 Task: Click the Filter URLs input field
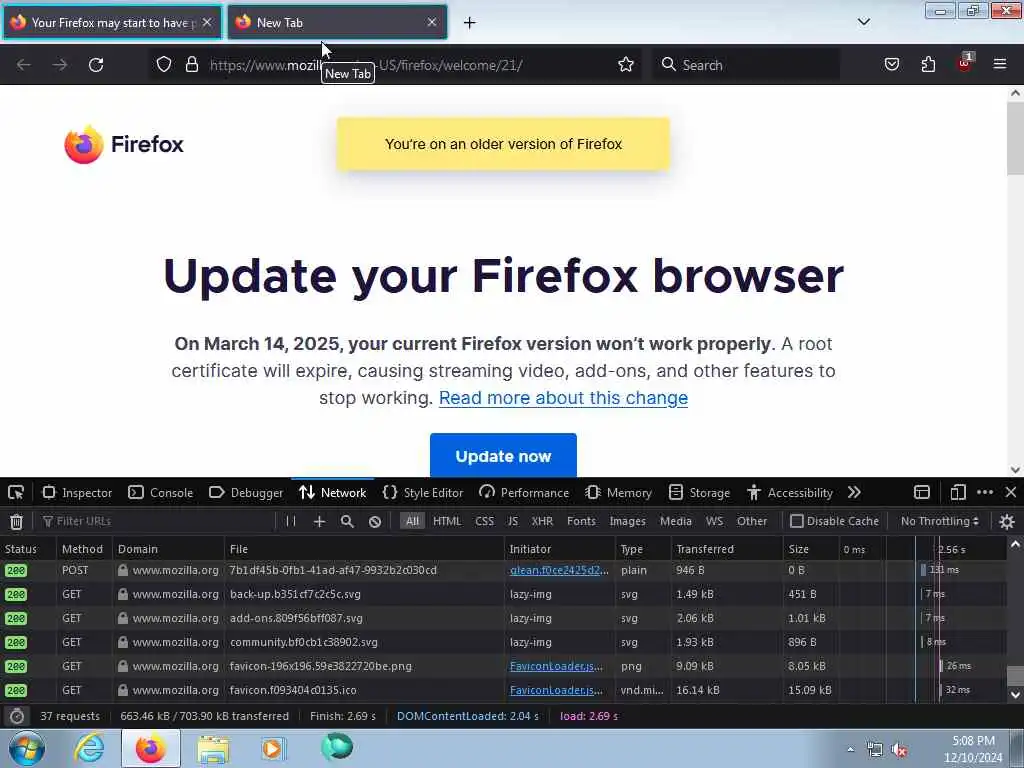coord(157,521)
